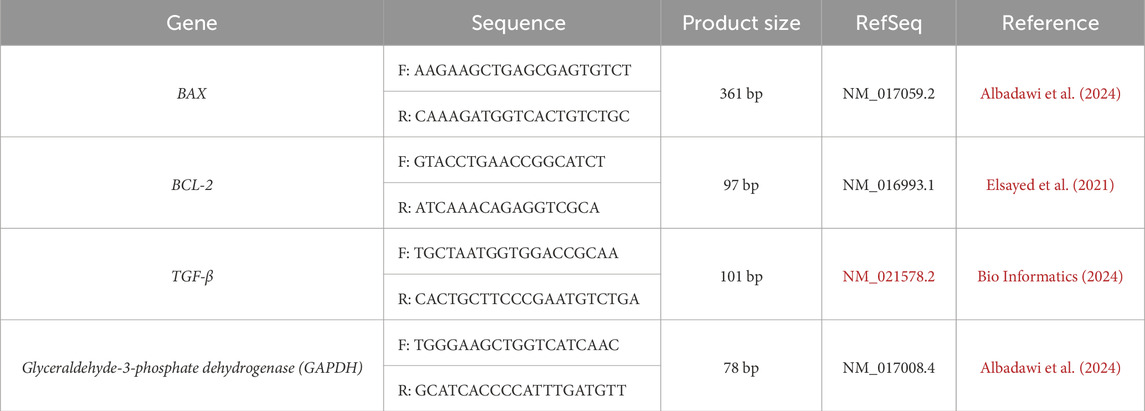The image size is (1145, 411).
Task: Select the Reference column header
Action: [1048, 23]
